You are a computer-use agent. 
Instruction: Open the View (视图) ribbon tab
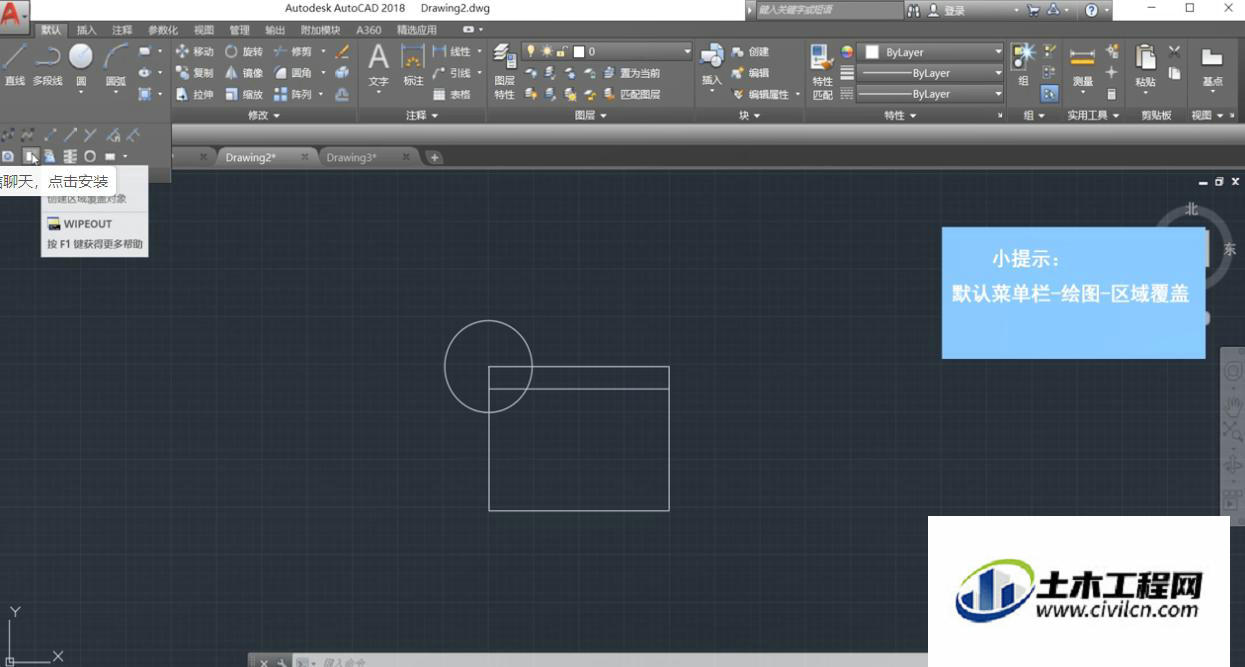[204, 30]
